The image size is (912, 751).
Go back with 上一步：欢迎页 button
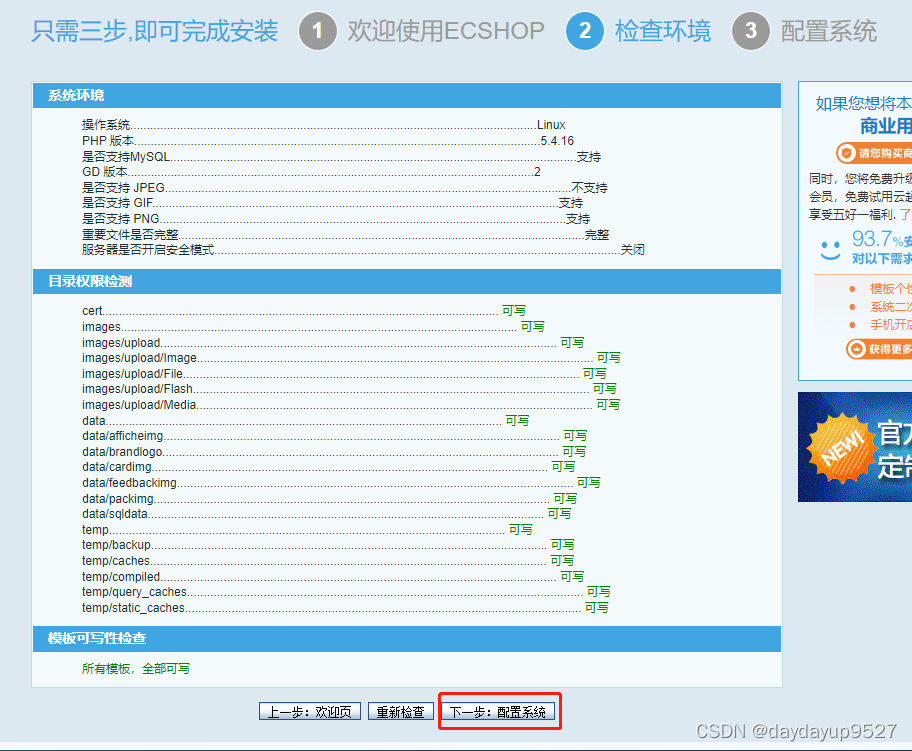click(309, 711)
